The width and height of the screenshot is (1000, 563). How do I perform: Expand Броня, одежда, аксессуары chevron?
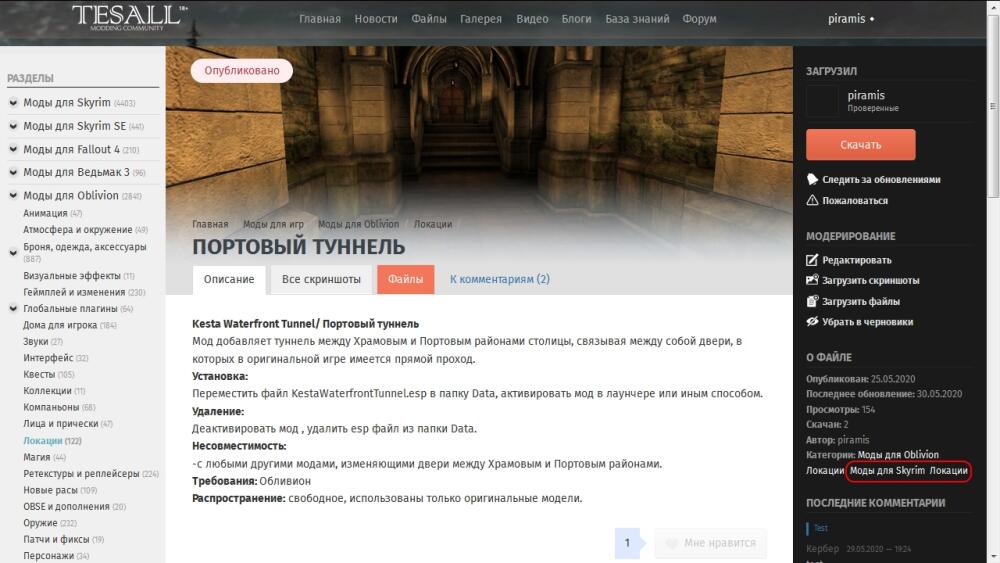point(13,252)
